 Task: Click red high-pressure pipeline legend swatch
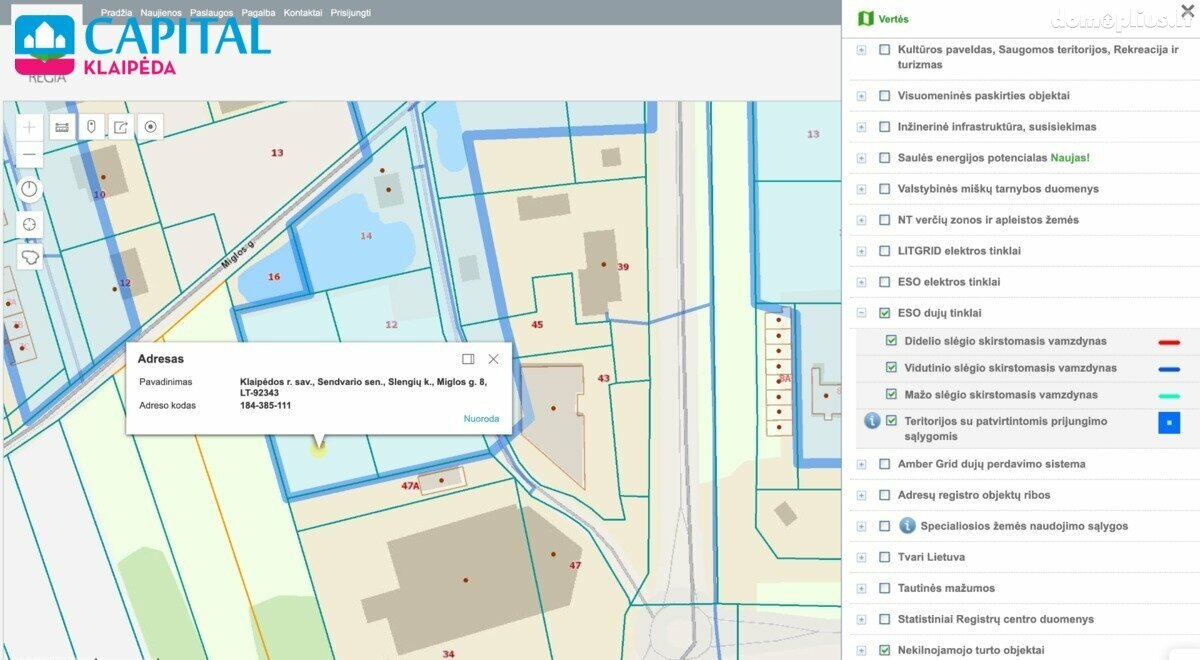tap(1168, 342)
